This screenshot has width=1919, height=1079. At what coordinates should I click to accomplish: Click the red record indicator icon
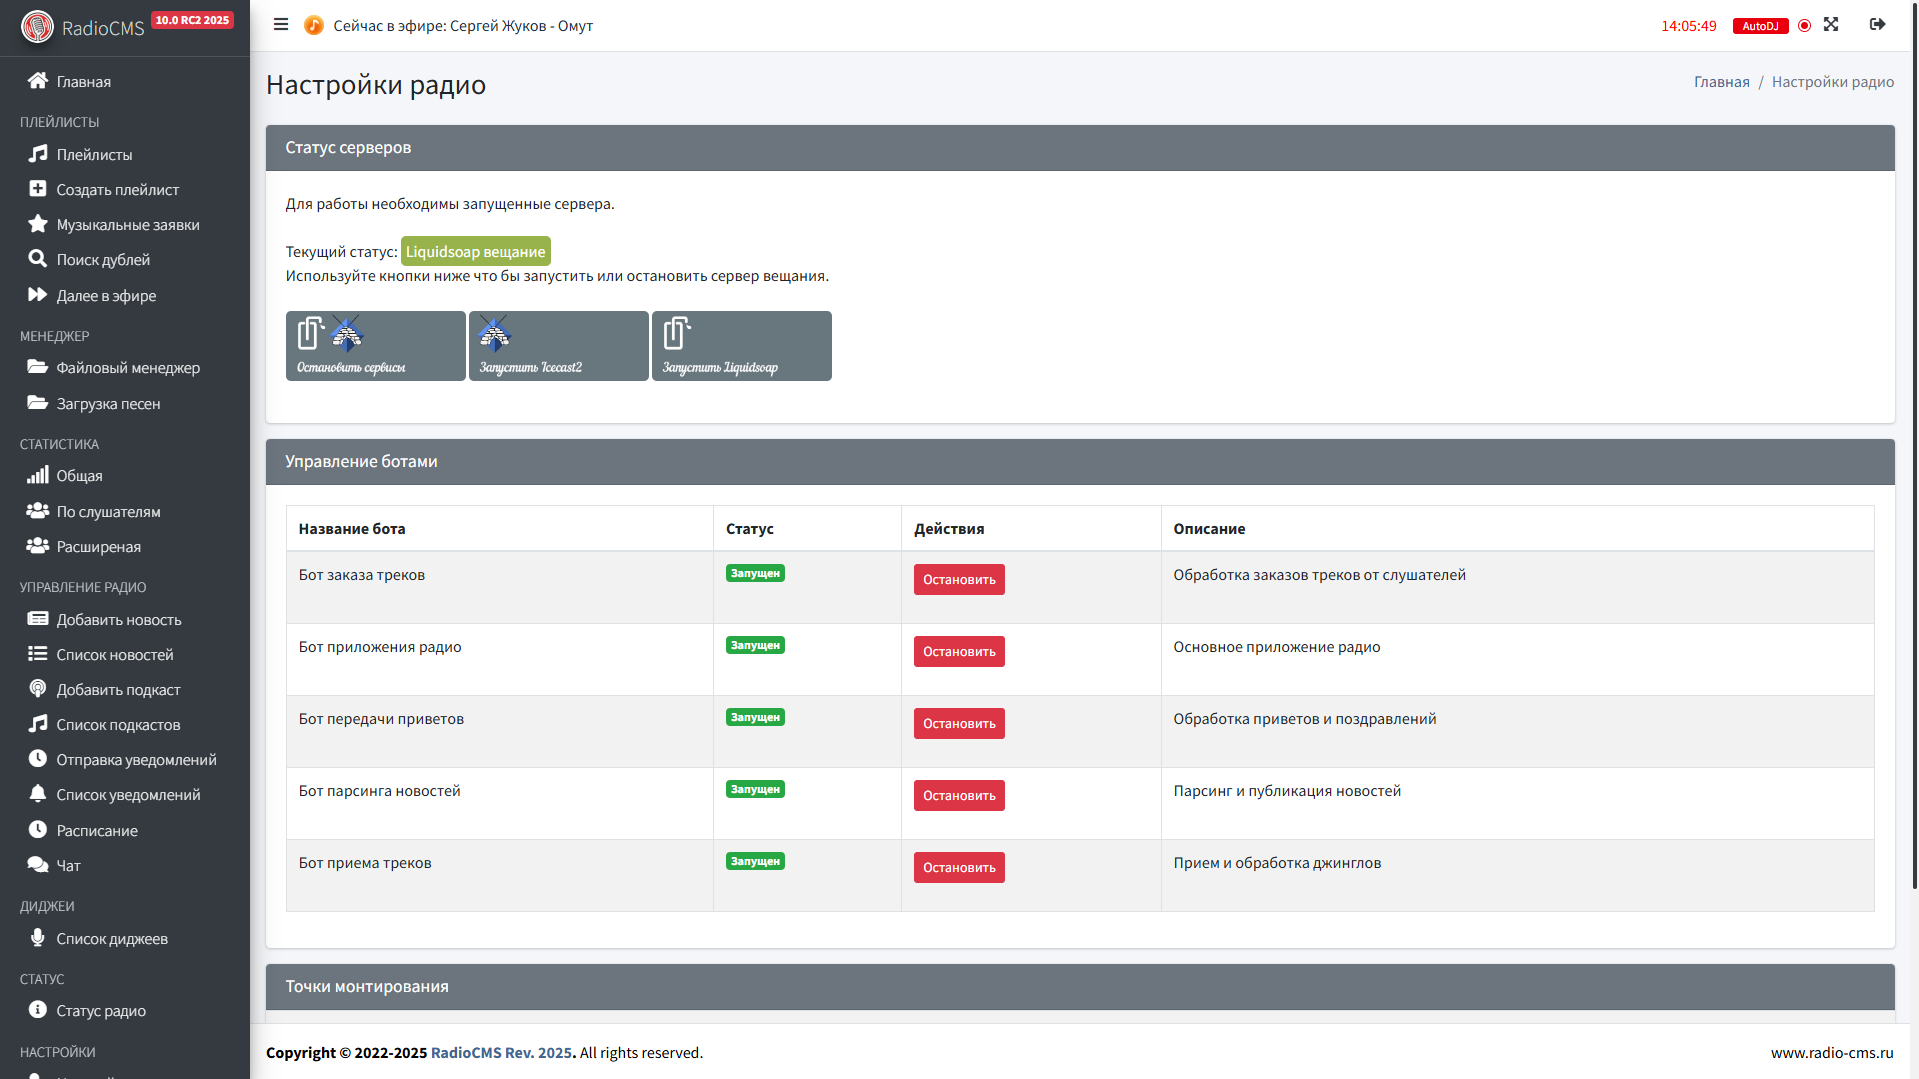(1804, 26)
